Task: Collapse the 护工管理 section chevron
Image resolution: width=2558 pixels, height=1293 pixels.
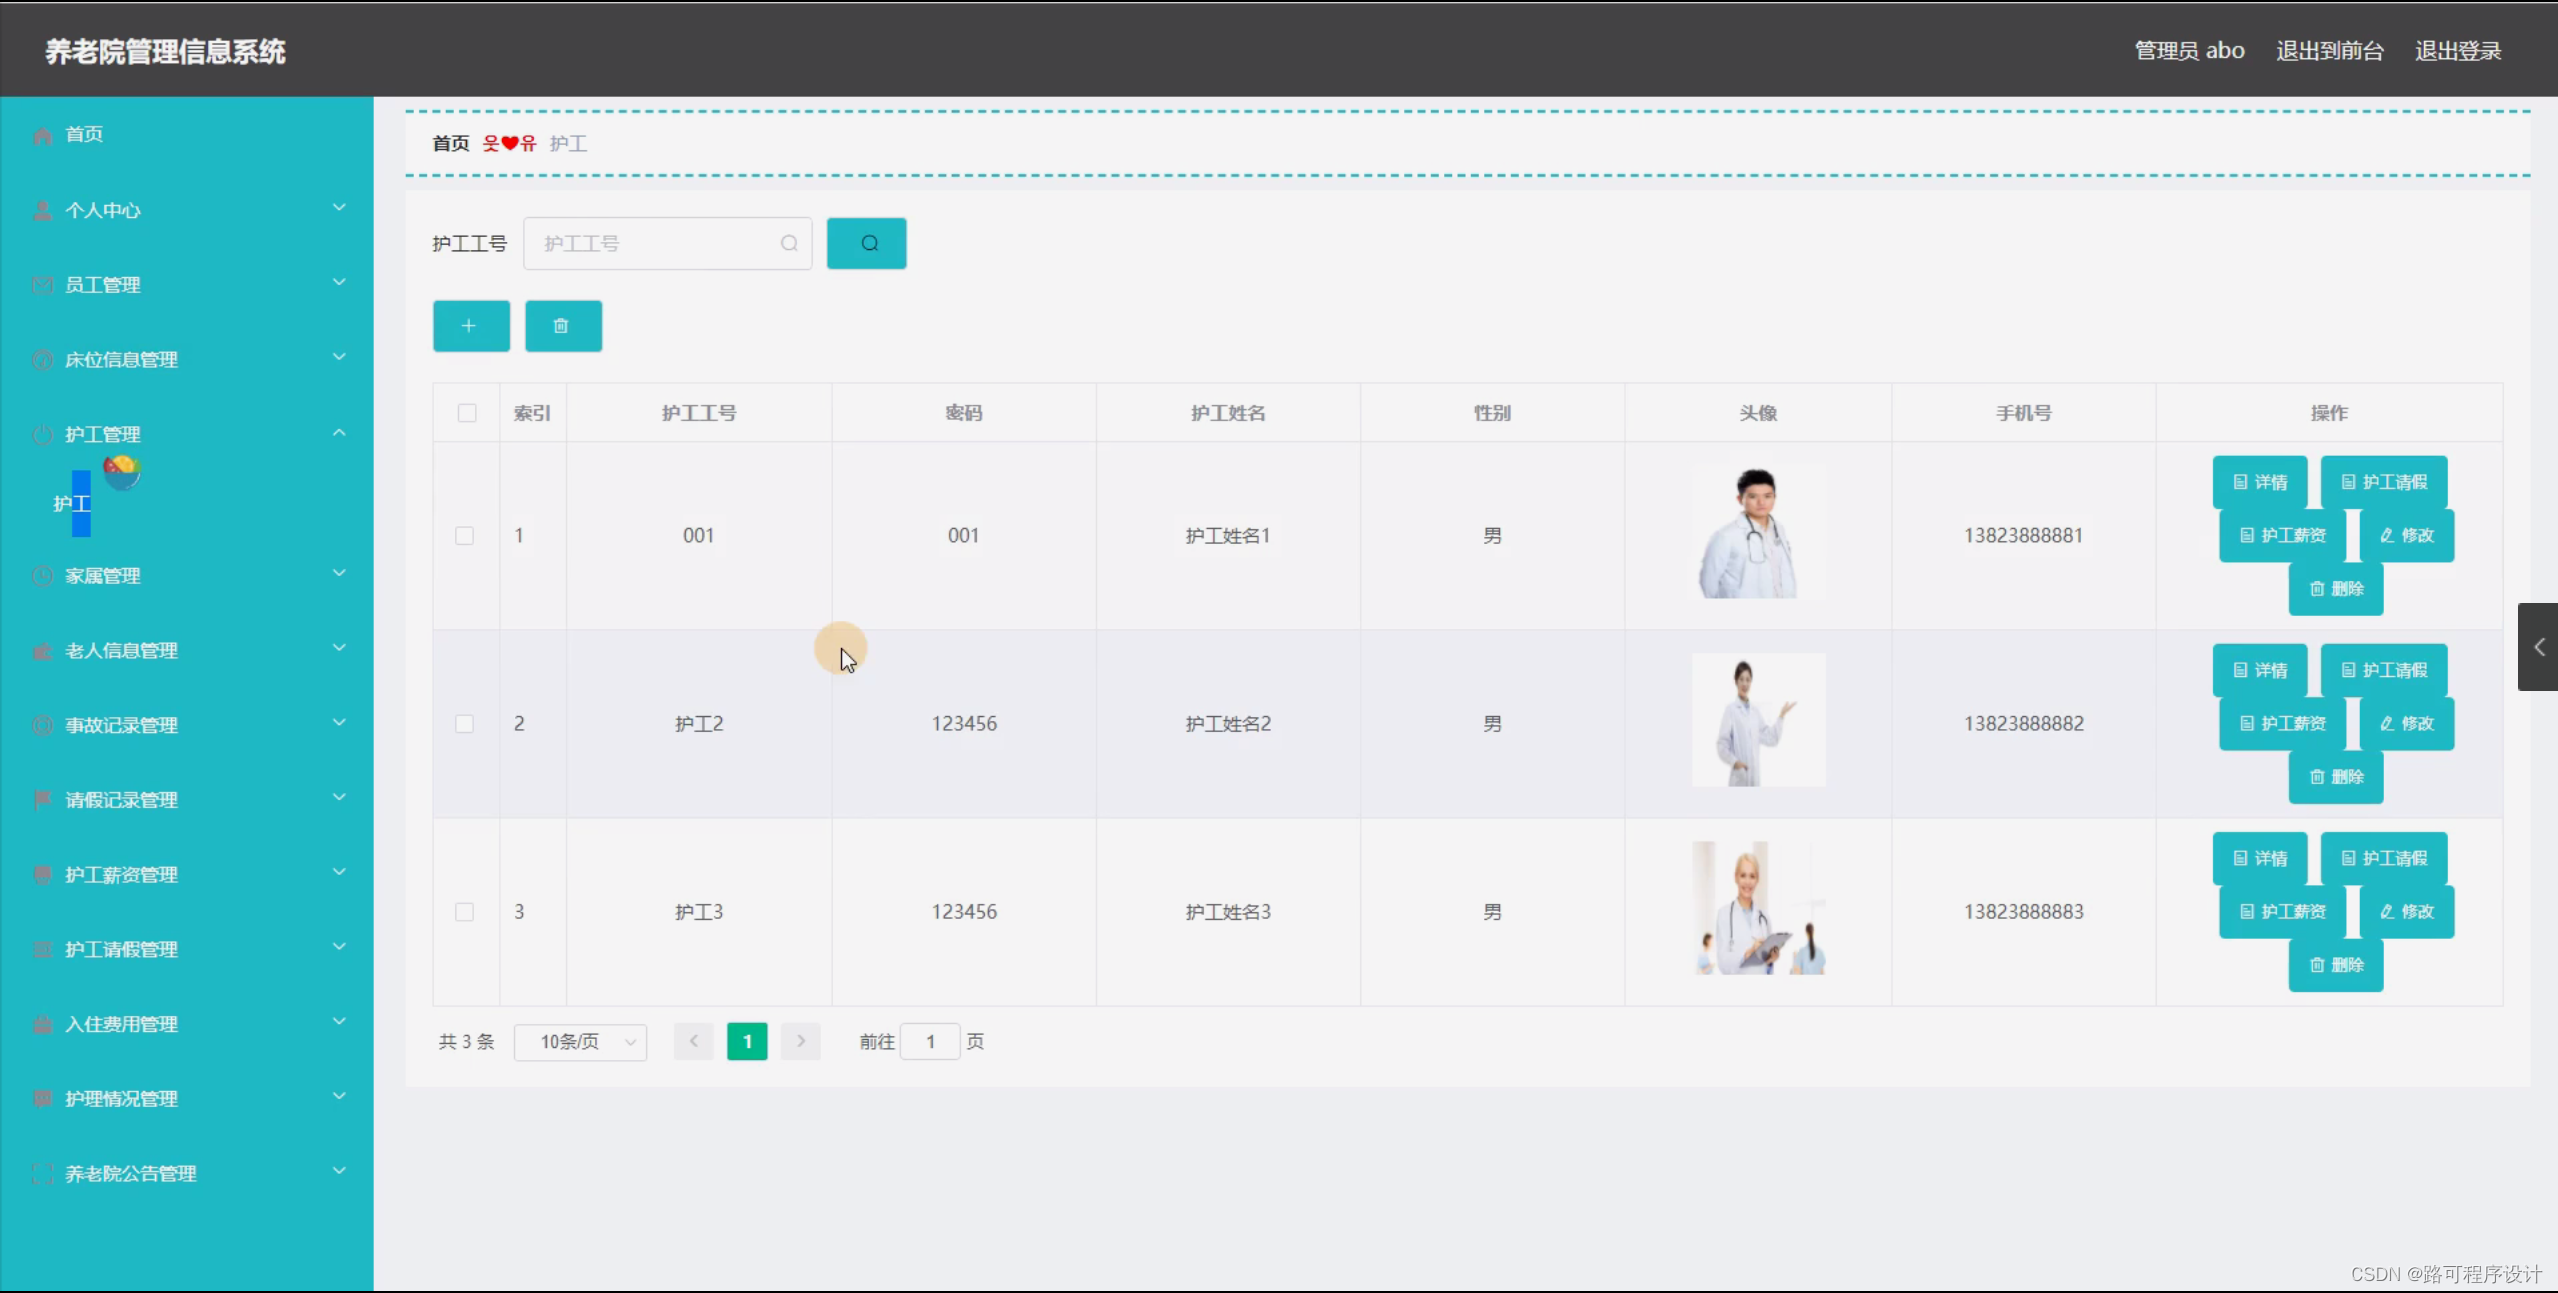Action: click(x=339, y=432)
